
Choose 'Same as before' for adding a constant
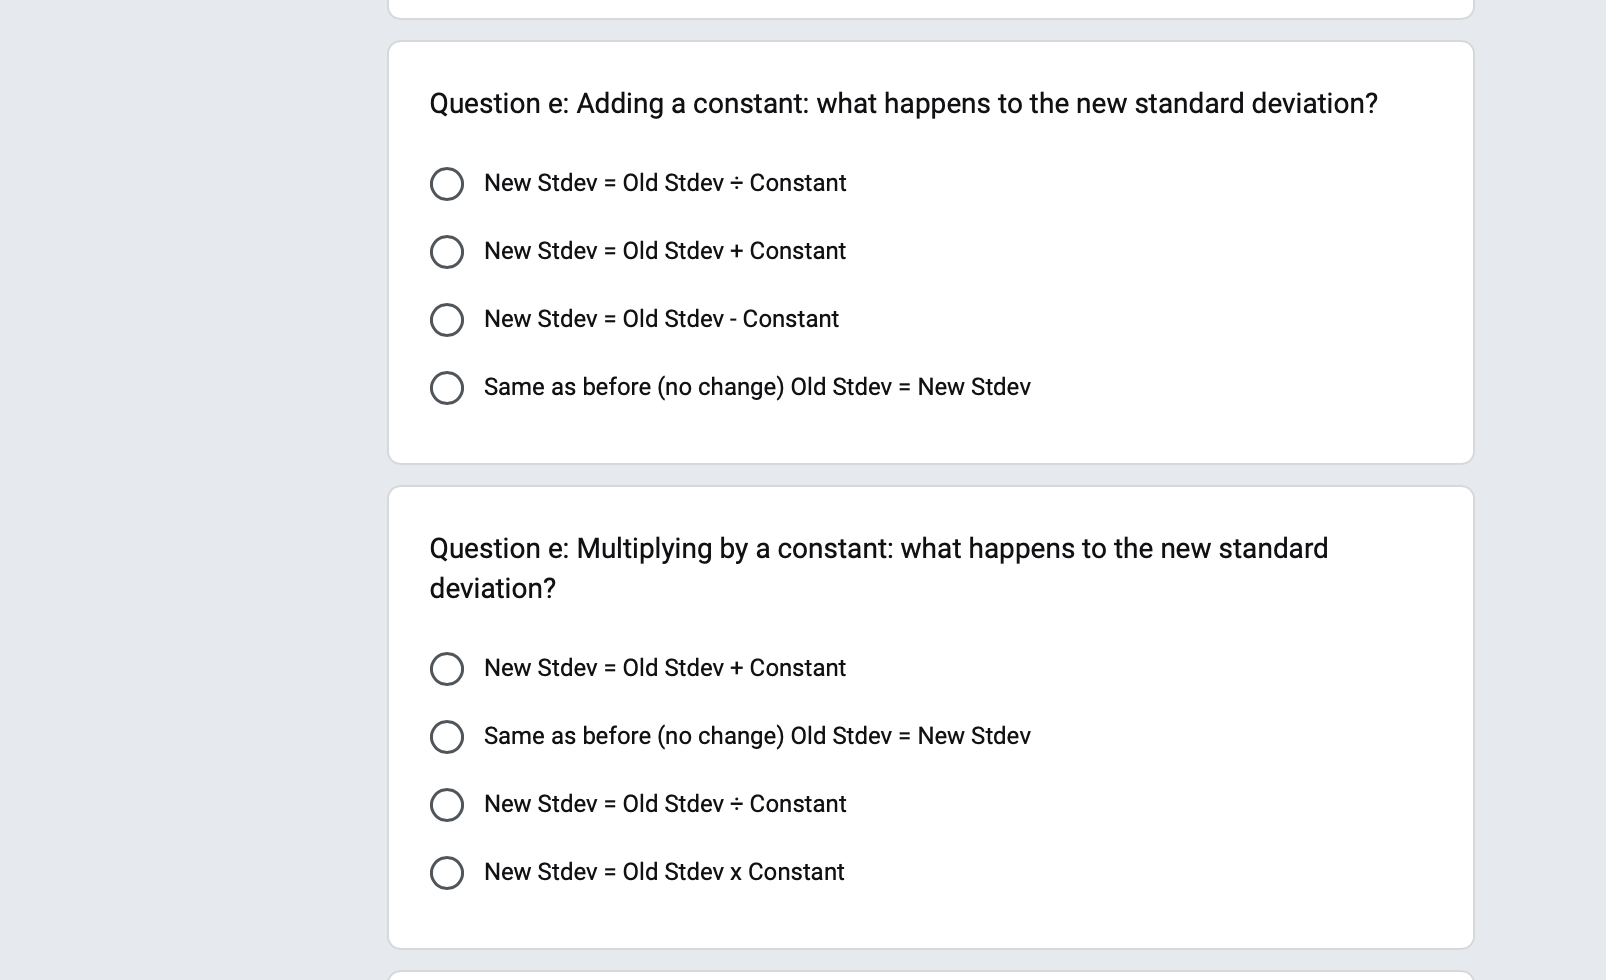click(x=447, y=388)
